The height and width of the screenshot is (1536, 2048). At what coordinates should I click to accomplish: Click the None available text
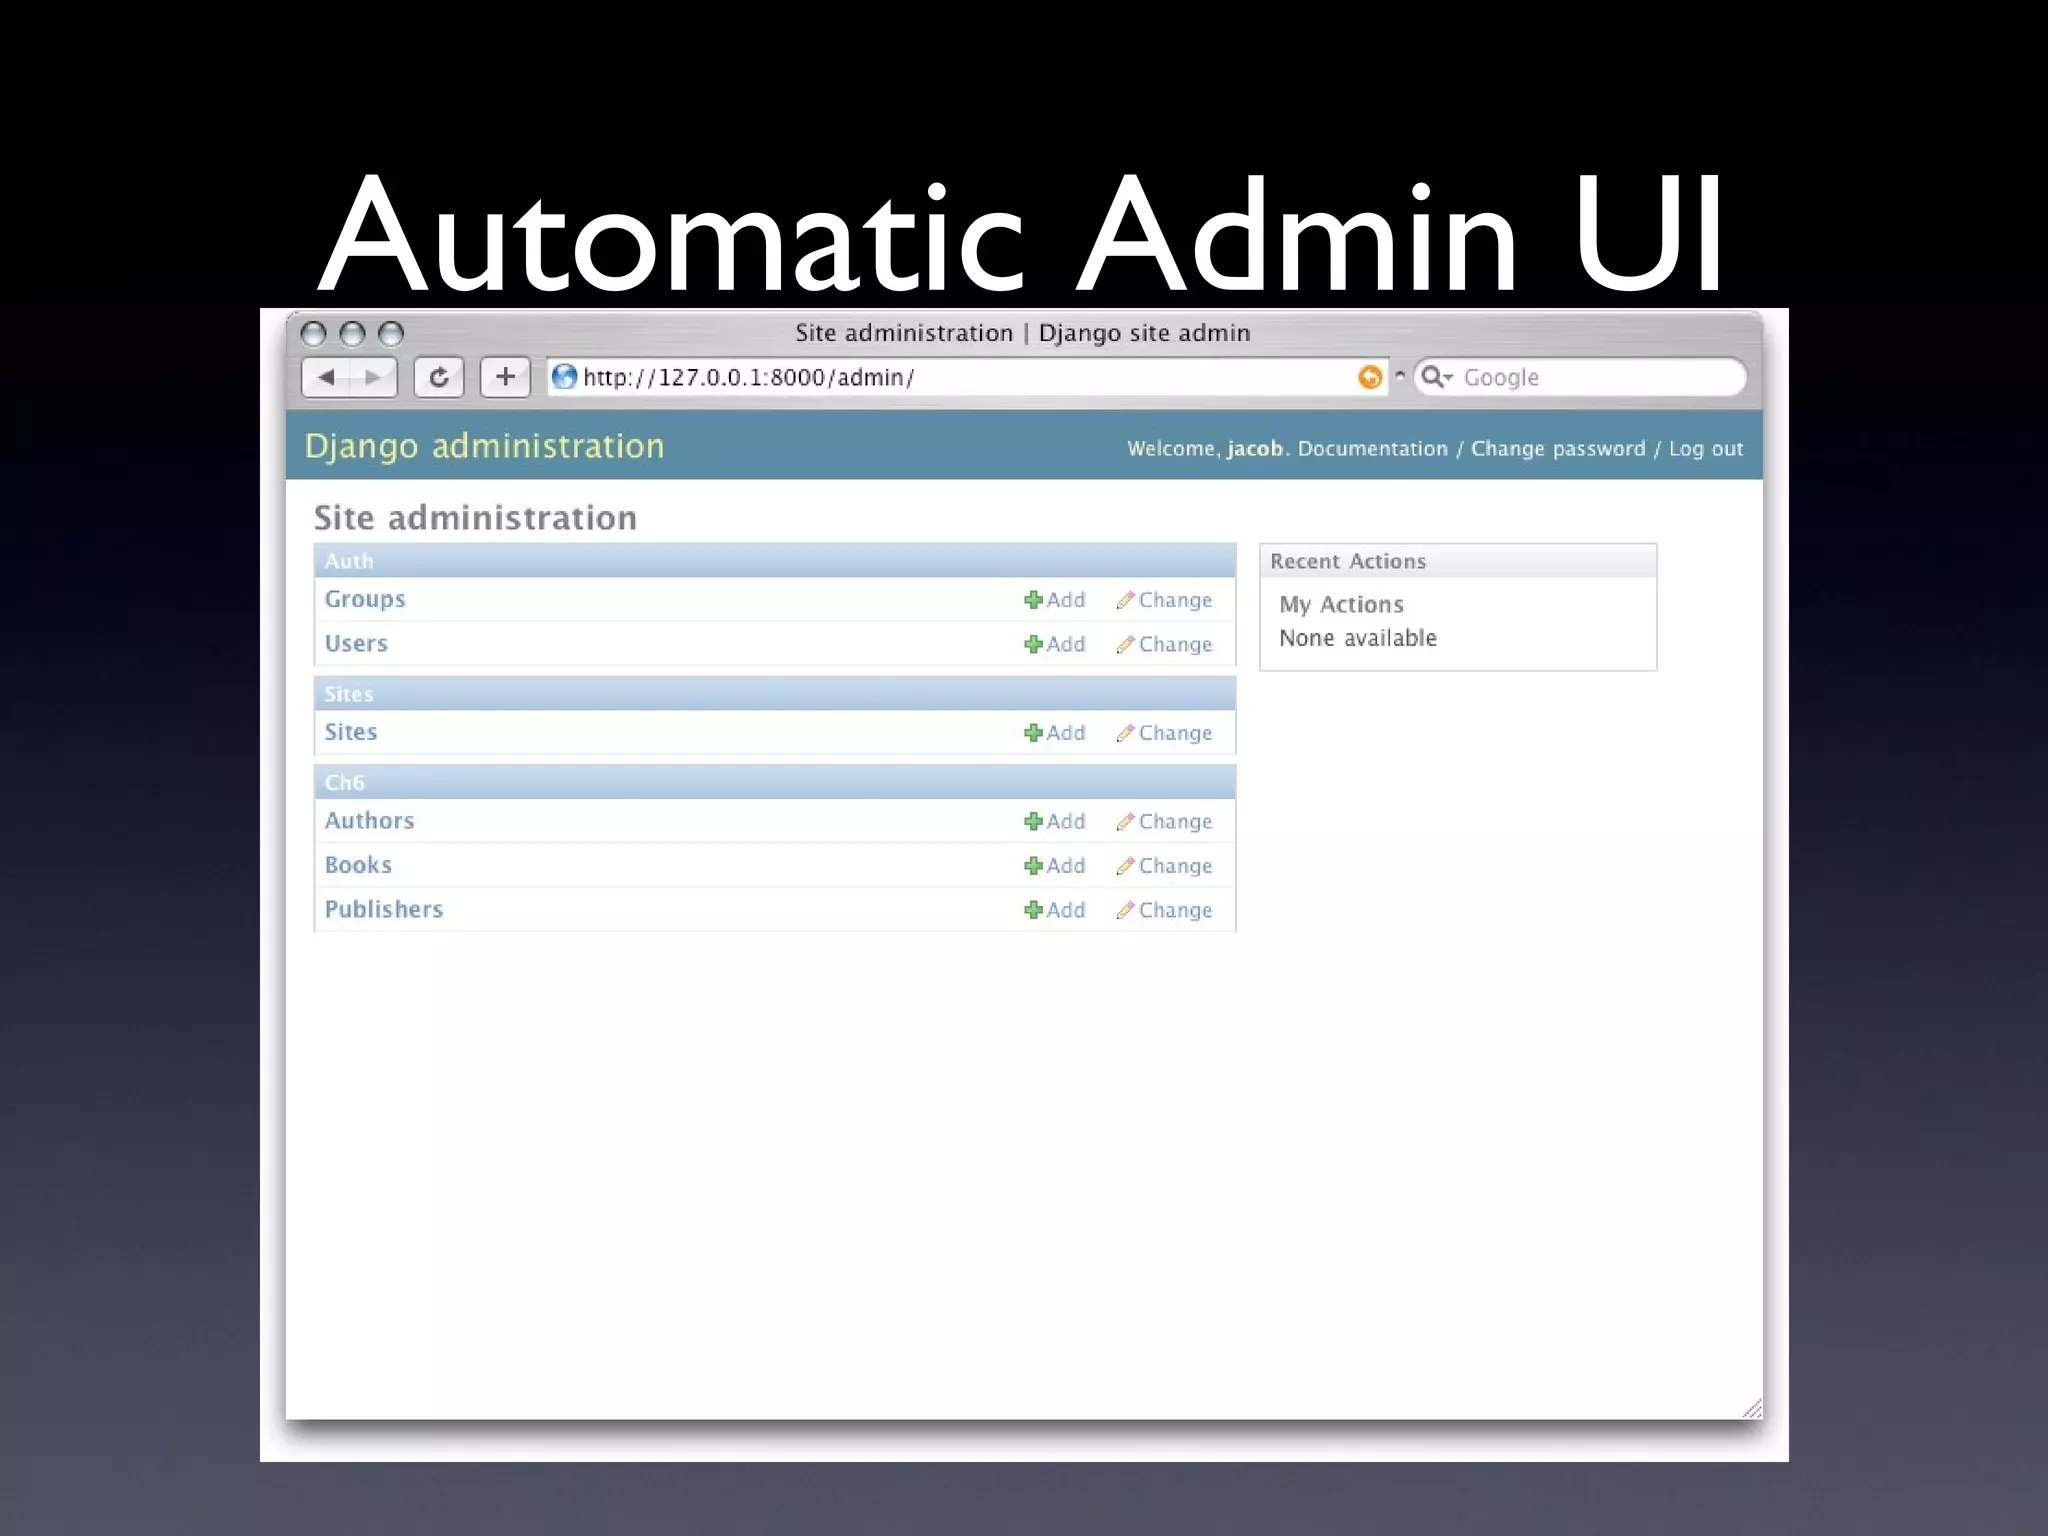pos(1358,638)
